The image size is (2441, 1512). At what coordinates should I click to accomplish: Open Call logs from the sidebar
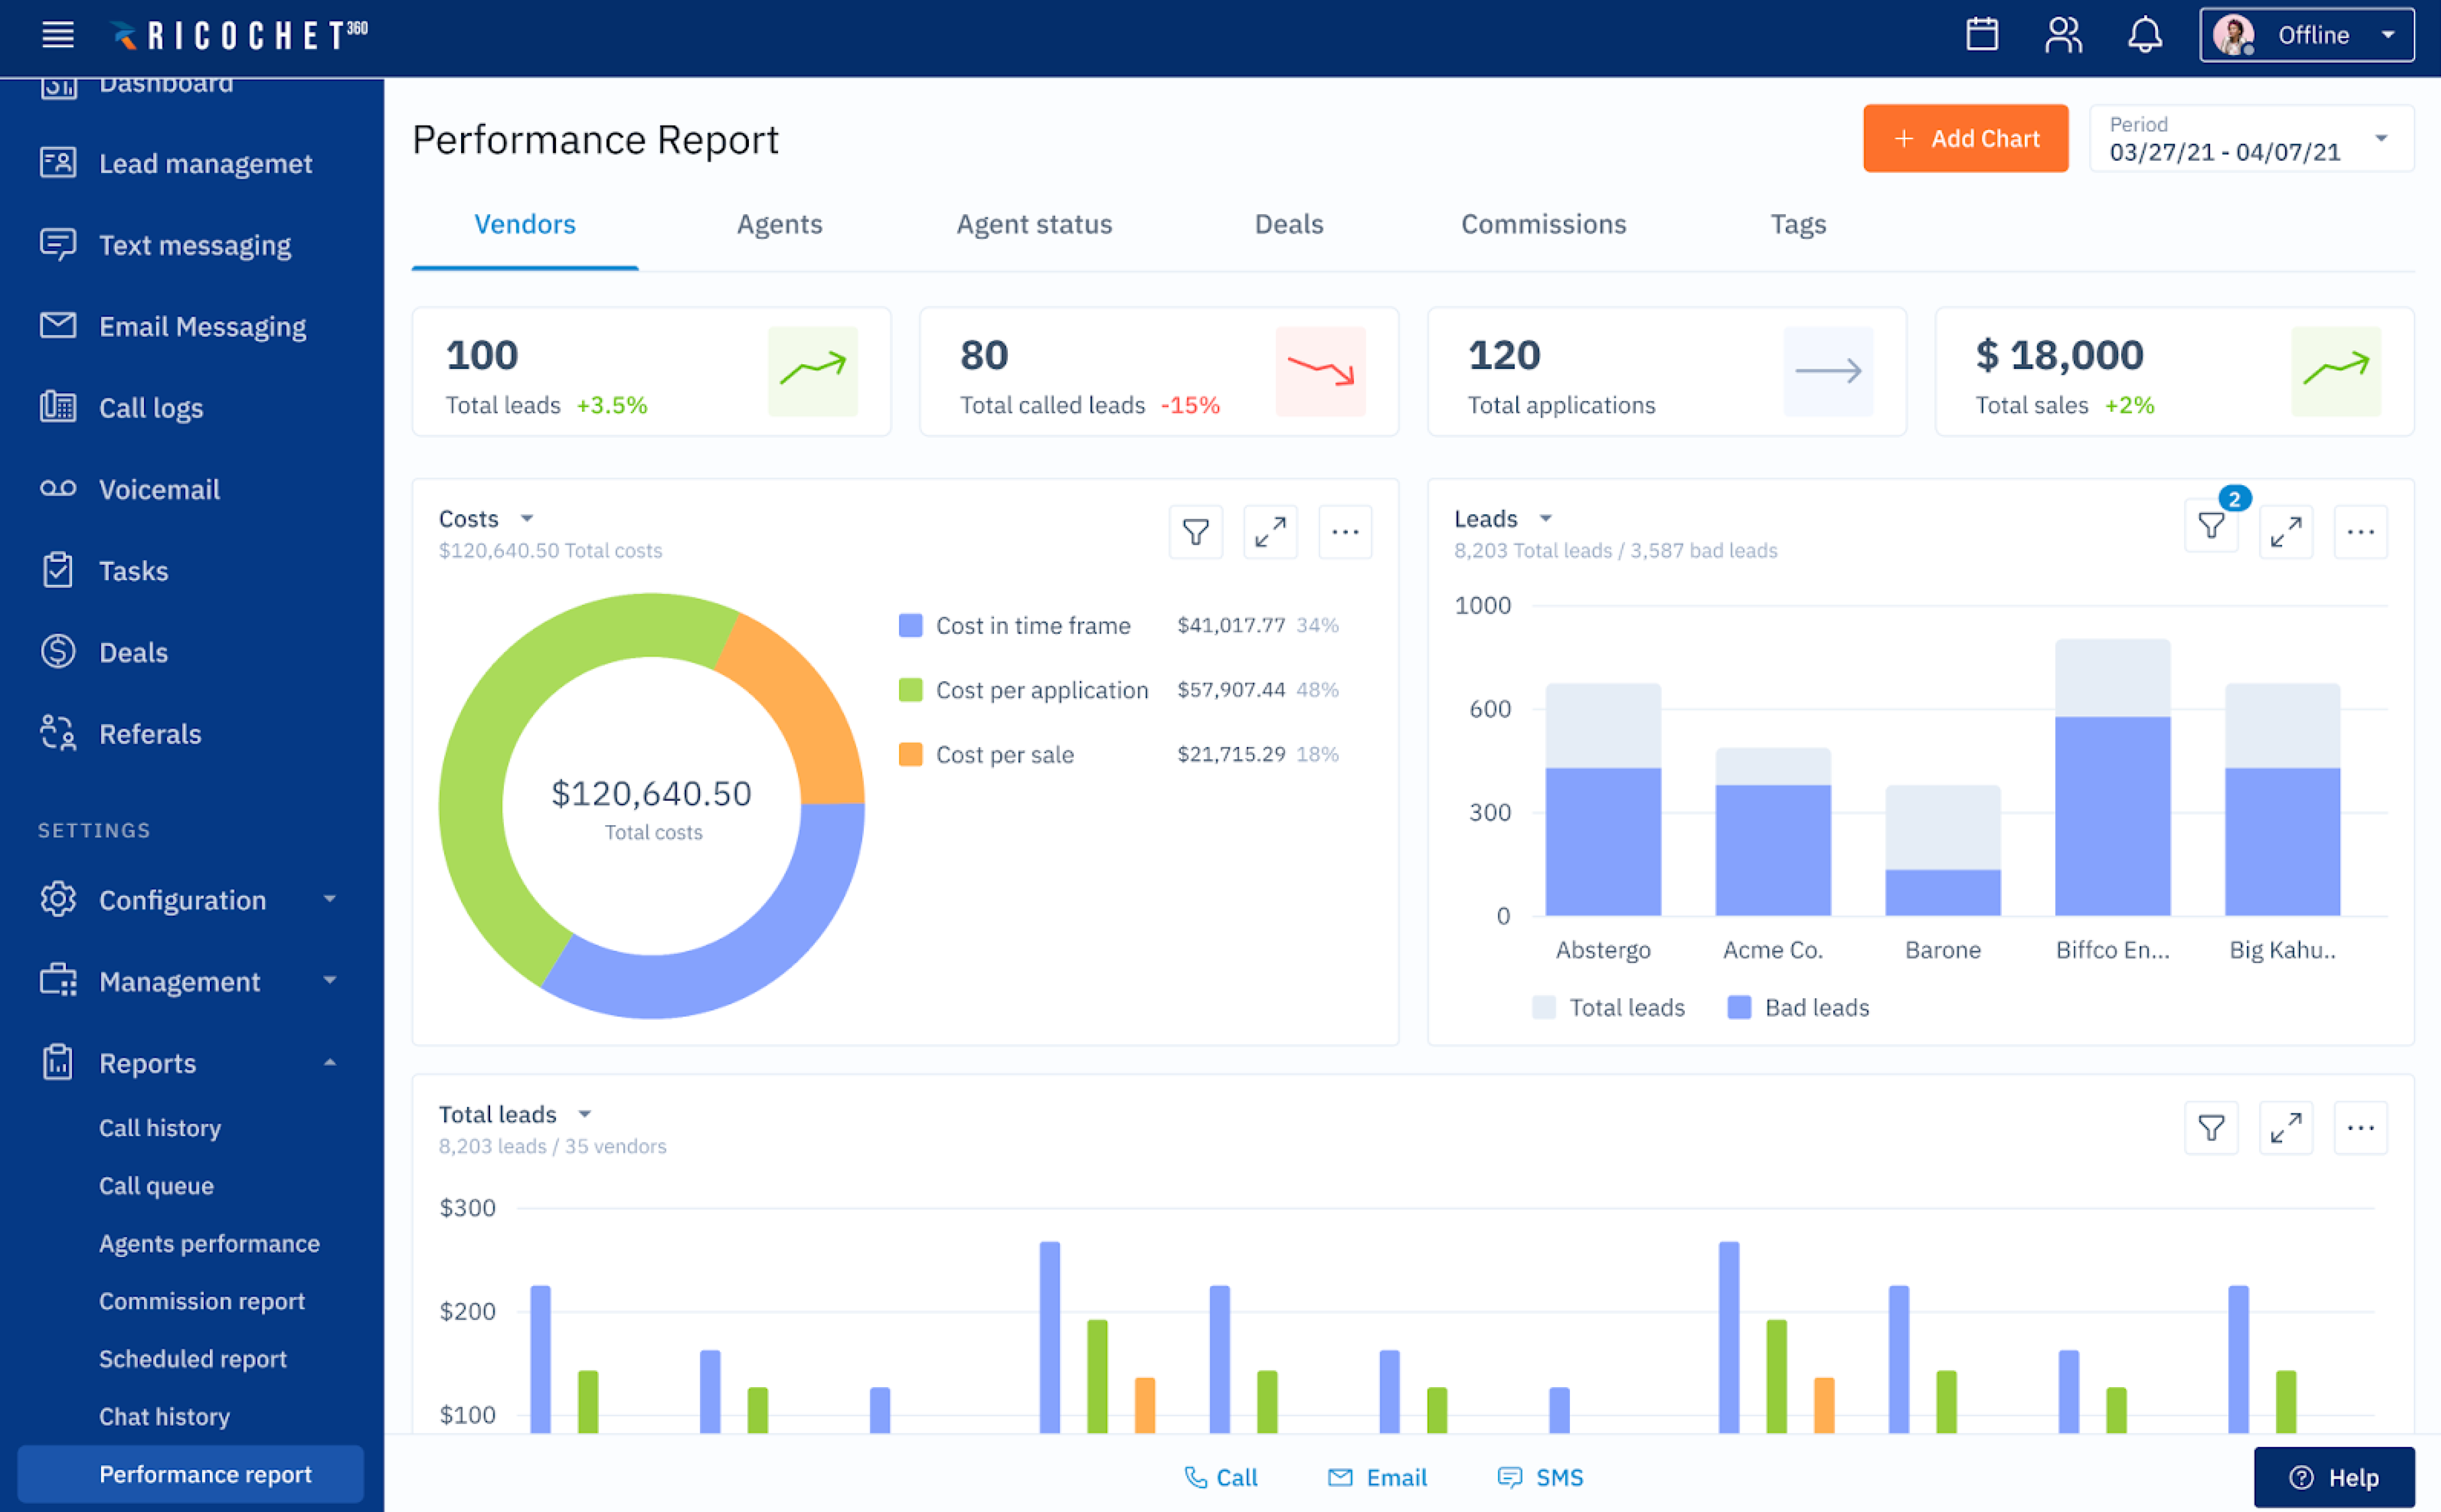pos(152,407)
